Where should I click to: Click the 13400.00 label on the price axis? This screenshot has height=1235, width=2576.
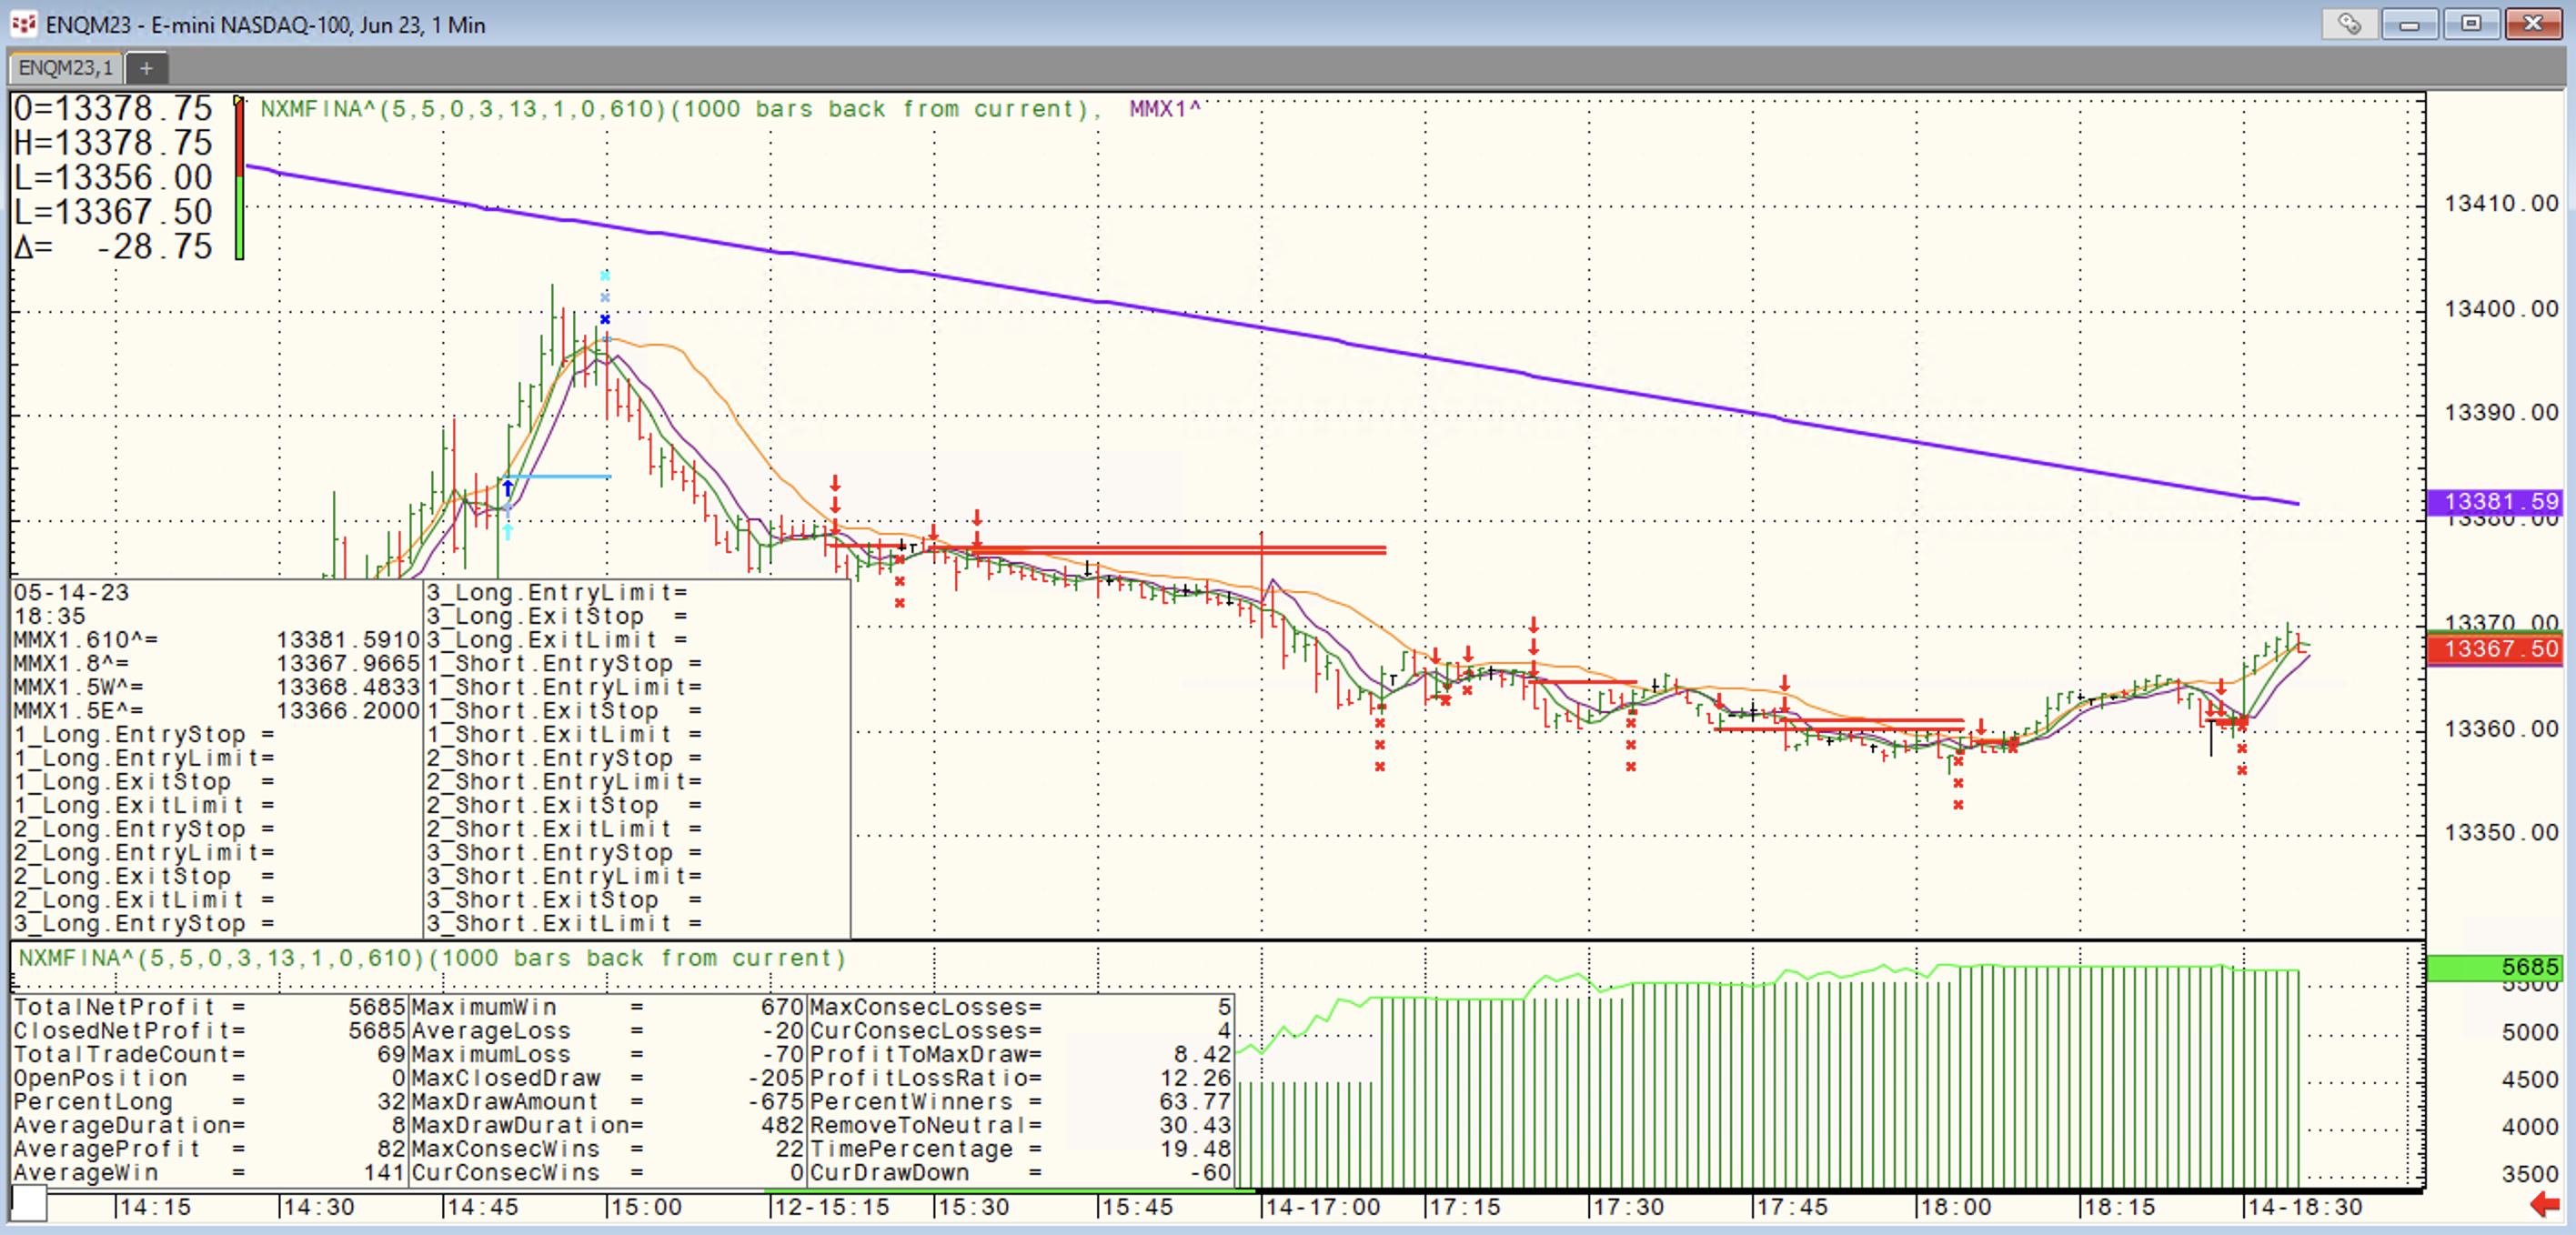(2501, 309)
